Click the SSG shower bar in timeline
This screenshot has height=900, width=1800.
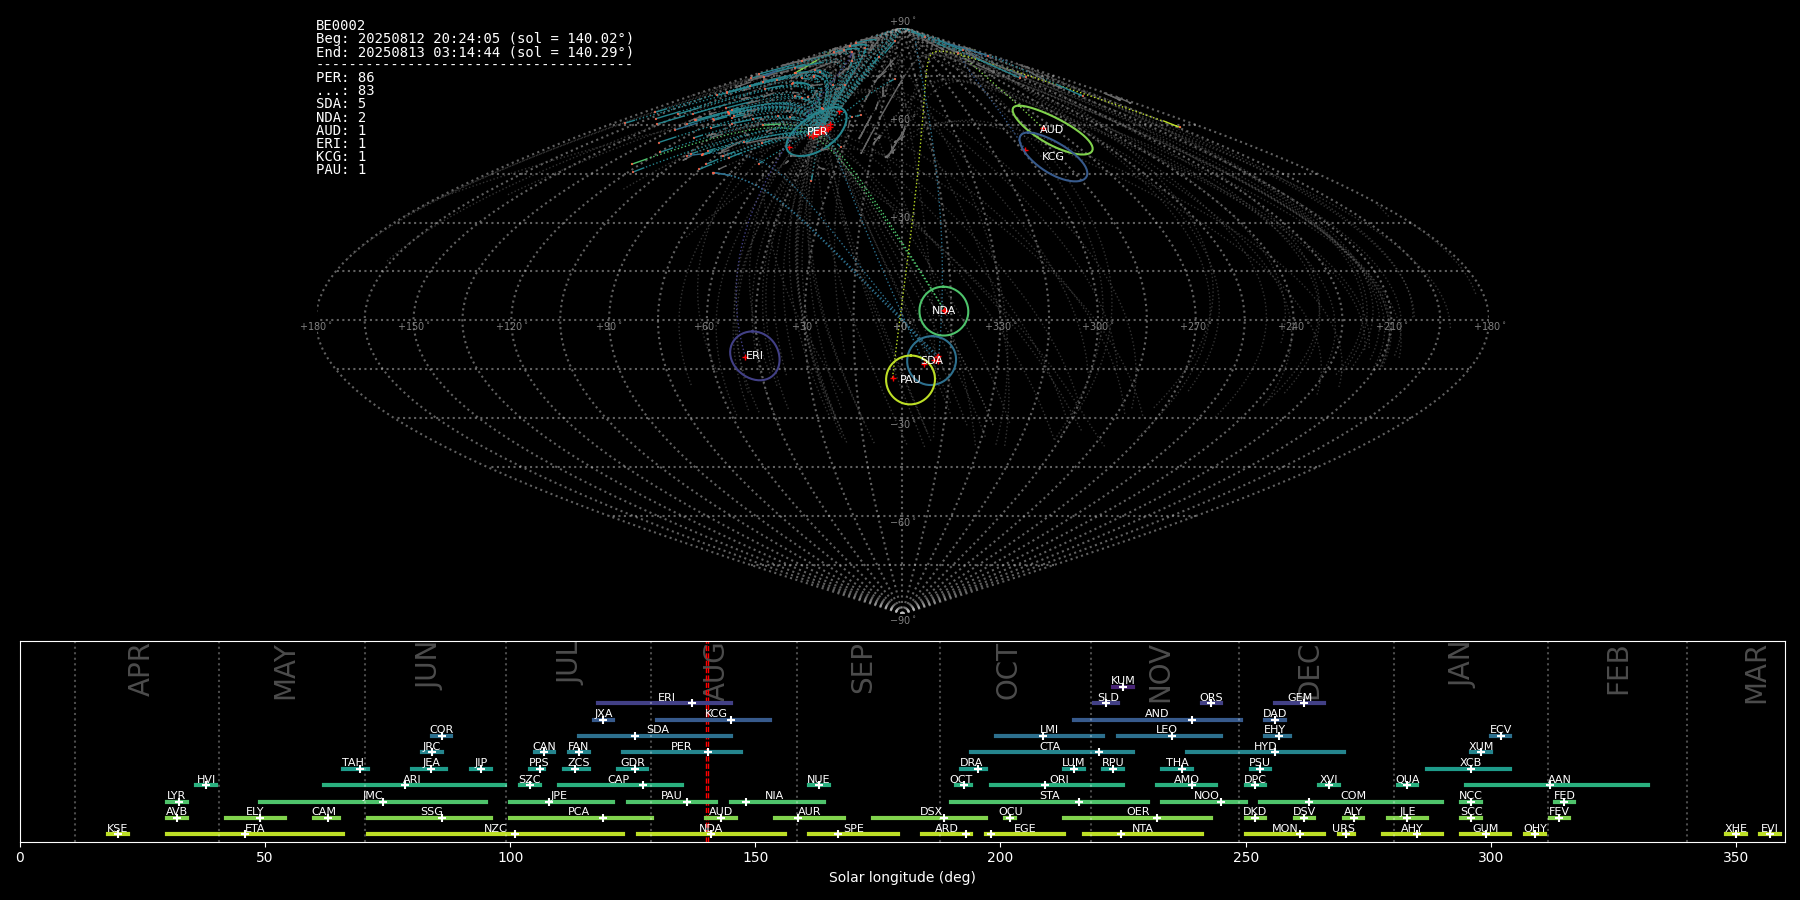tap(429, 817)
